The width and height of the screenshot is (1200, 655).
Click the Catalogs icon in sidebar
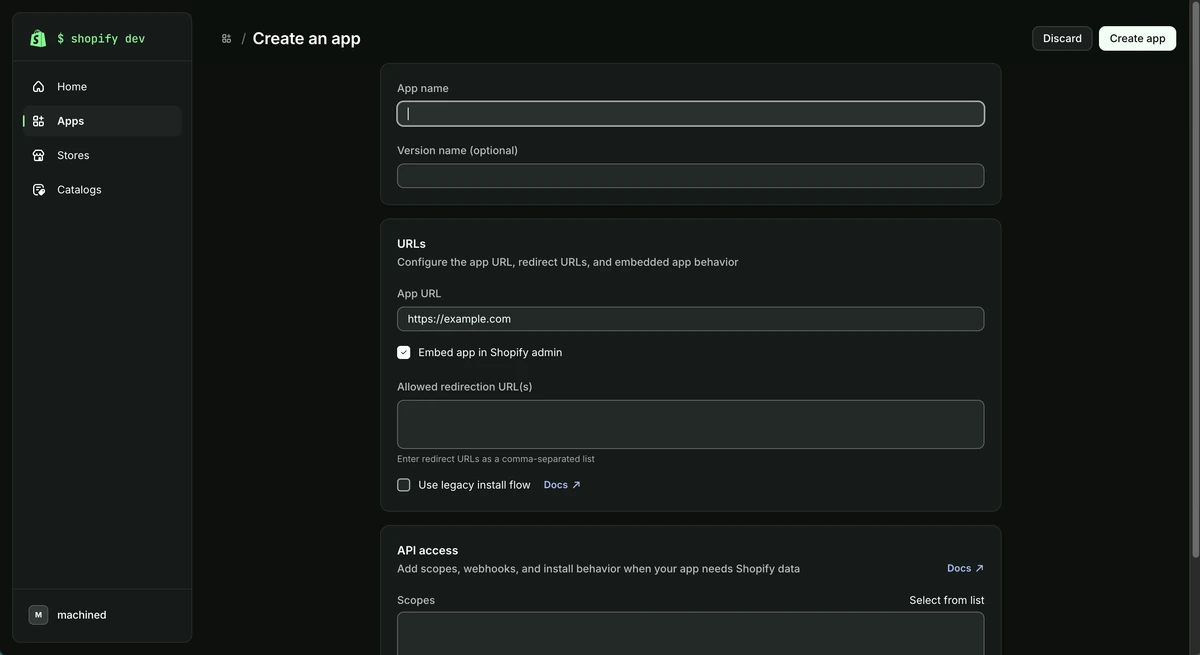coord(38,189)
